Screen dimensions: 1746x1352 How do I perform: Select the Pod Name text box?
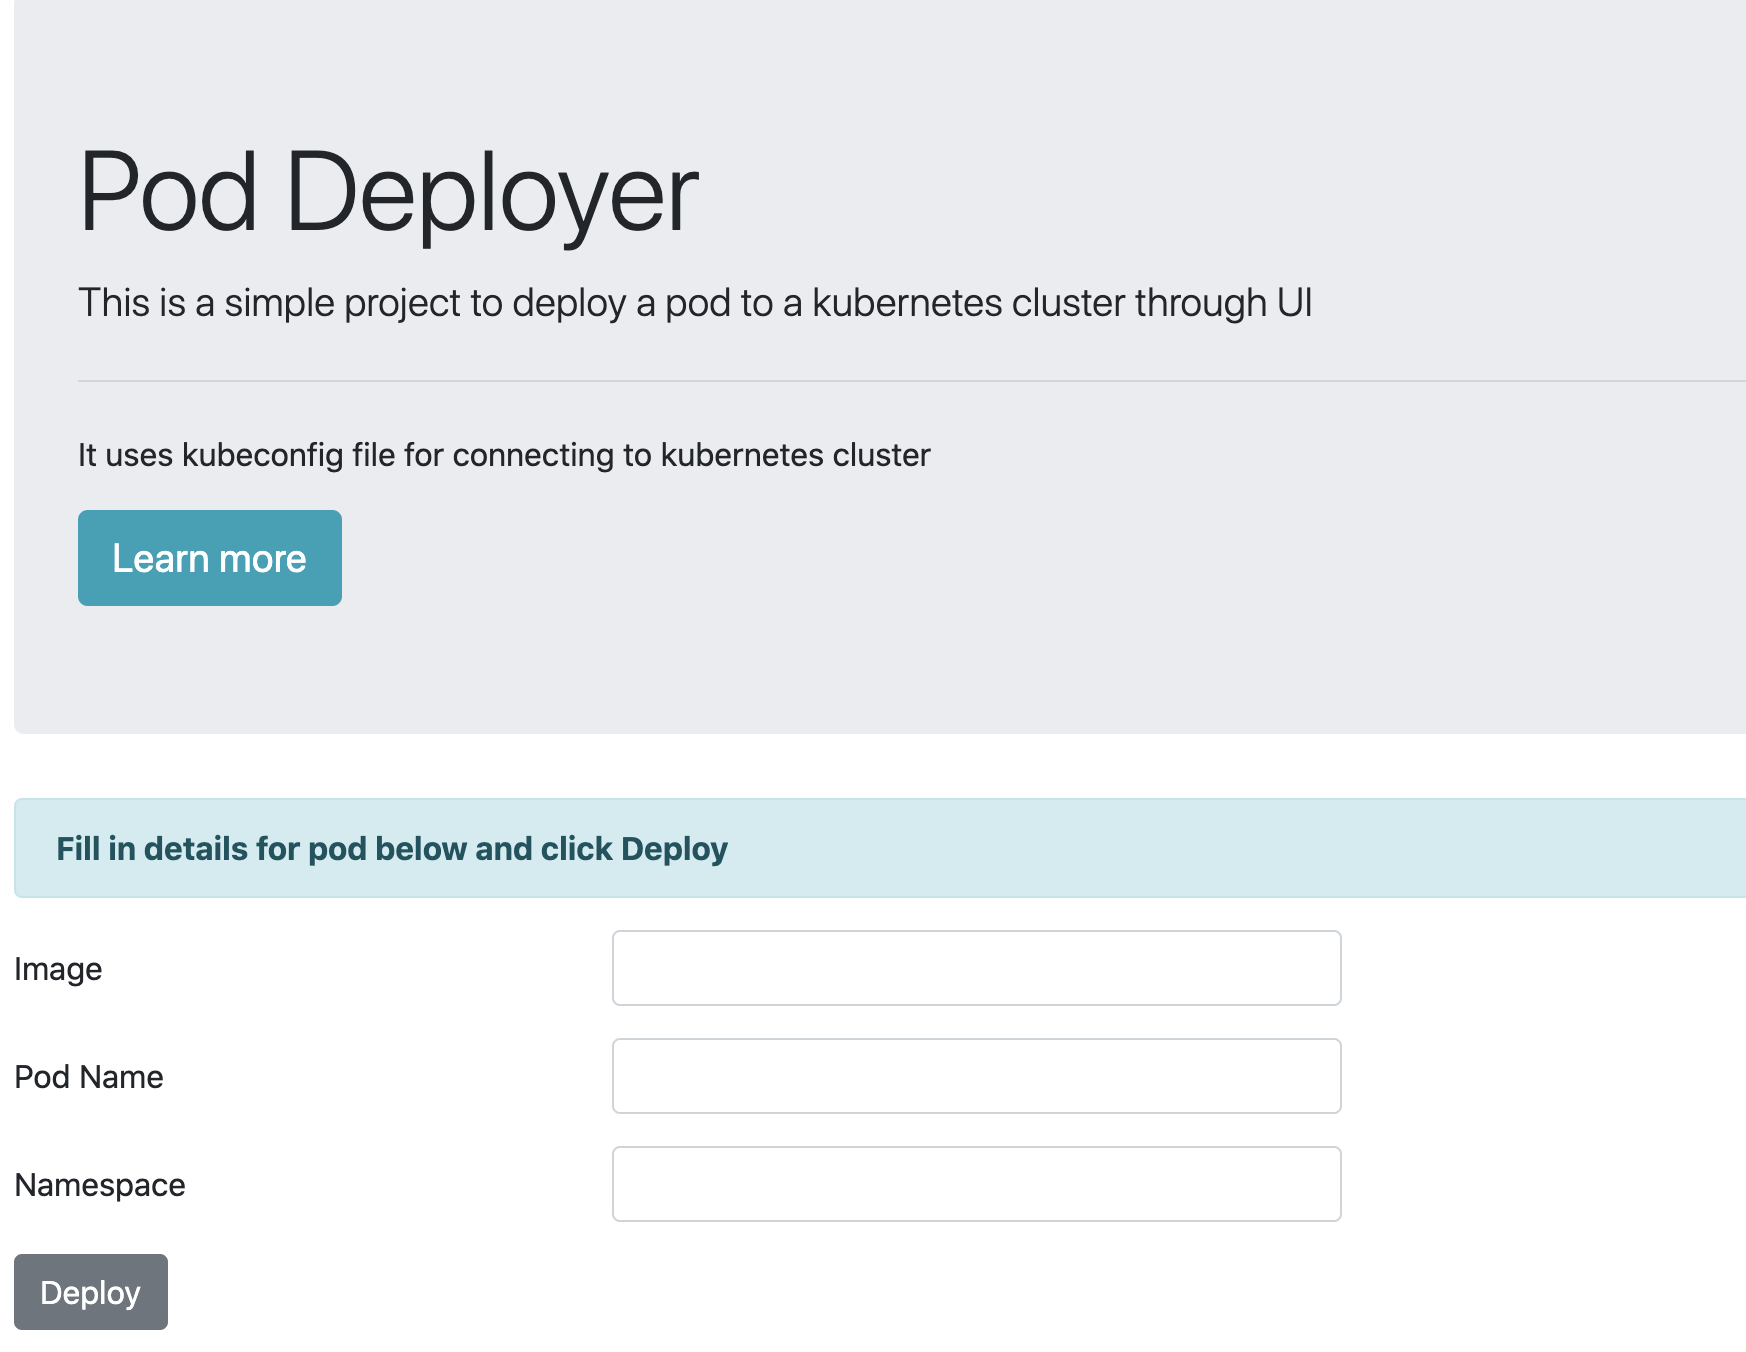pos(976,1076)
